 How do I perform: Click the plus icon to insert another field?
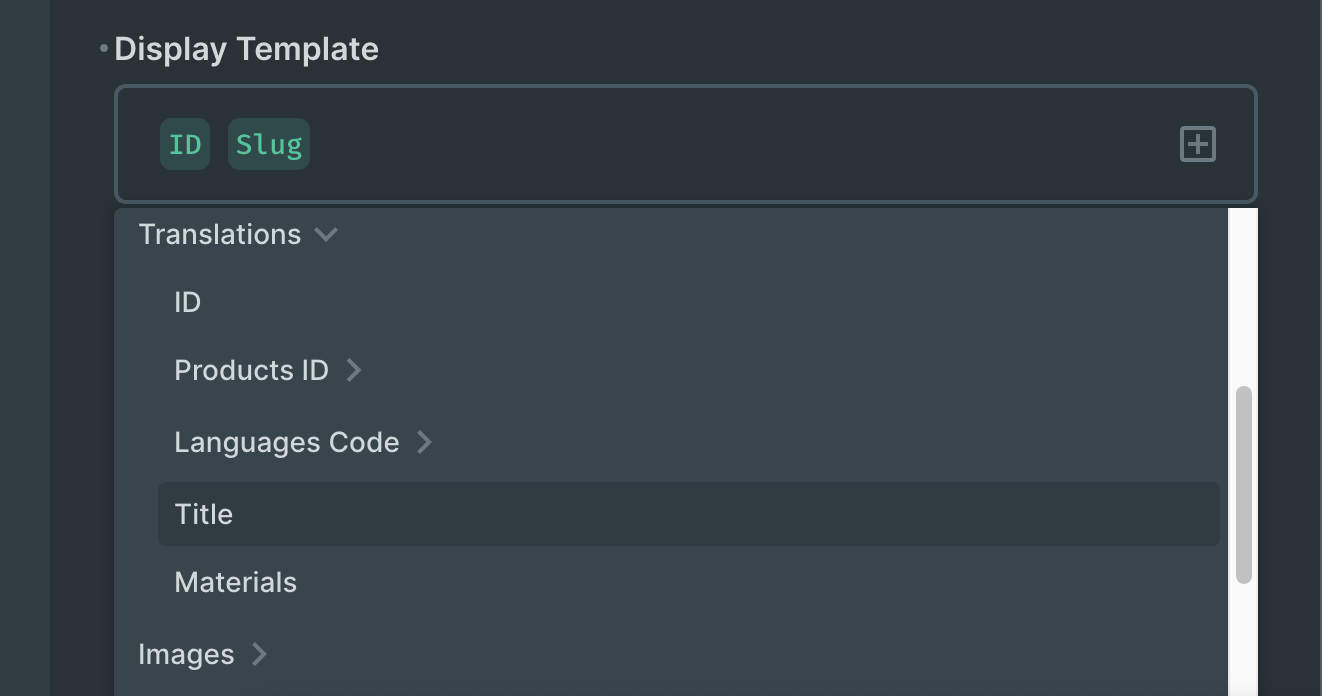pyautogui.click(x=1197, y=144)
